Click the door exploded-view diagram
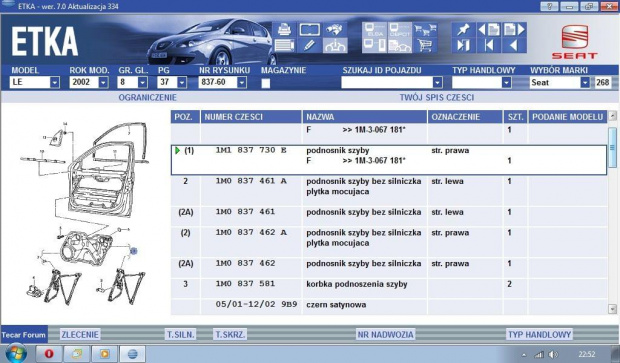The height and width of the screenshot is (363, 620). pos(85,214)
